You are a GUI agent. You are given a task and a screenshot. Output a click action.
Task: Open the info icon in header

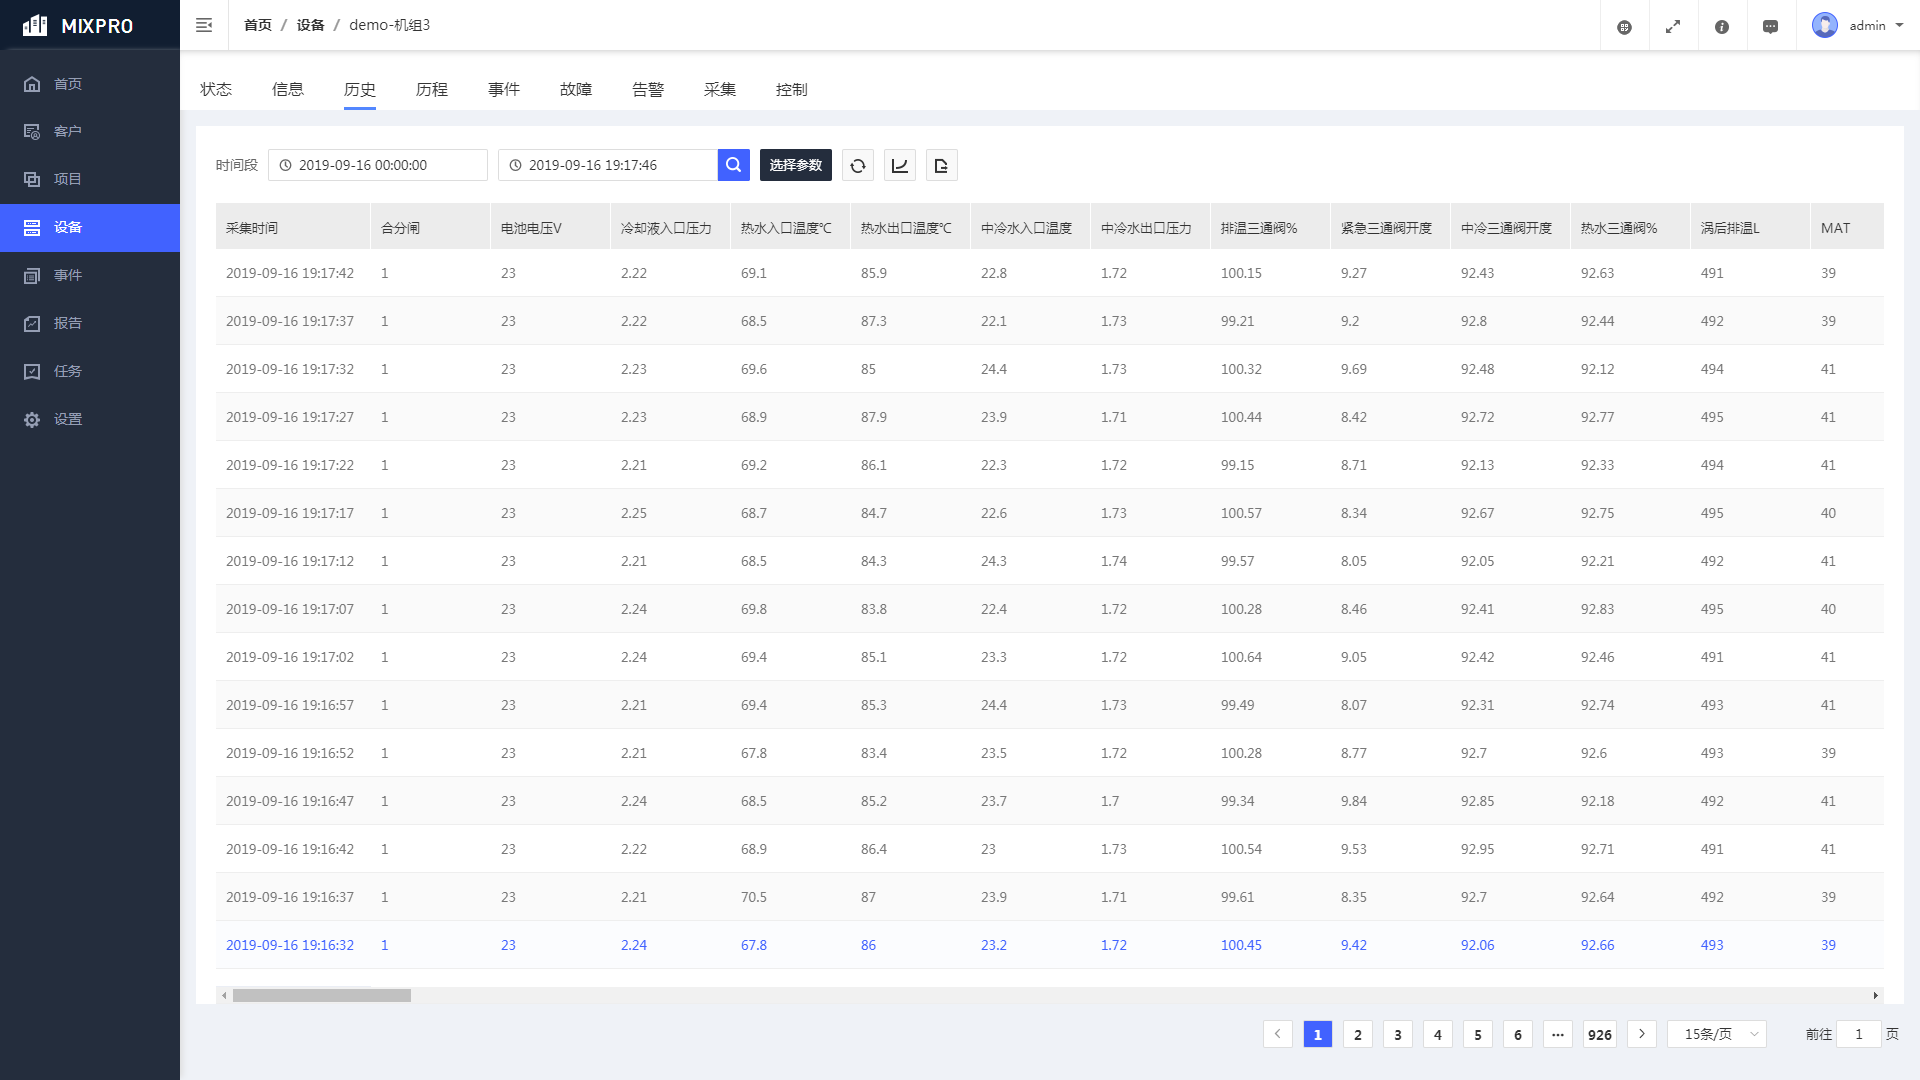click(1721, 27)
